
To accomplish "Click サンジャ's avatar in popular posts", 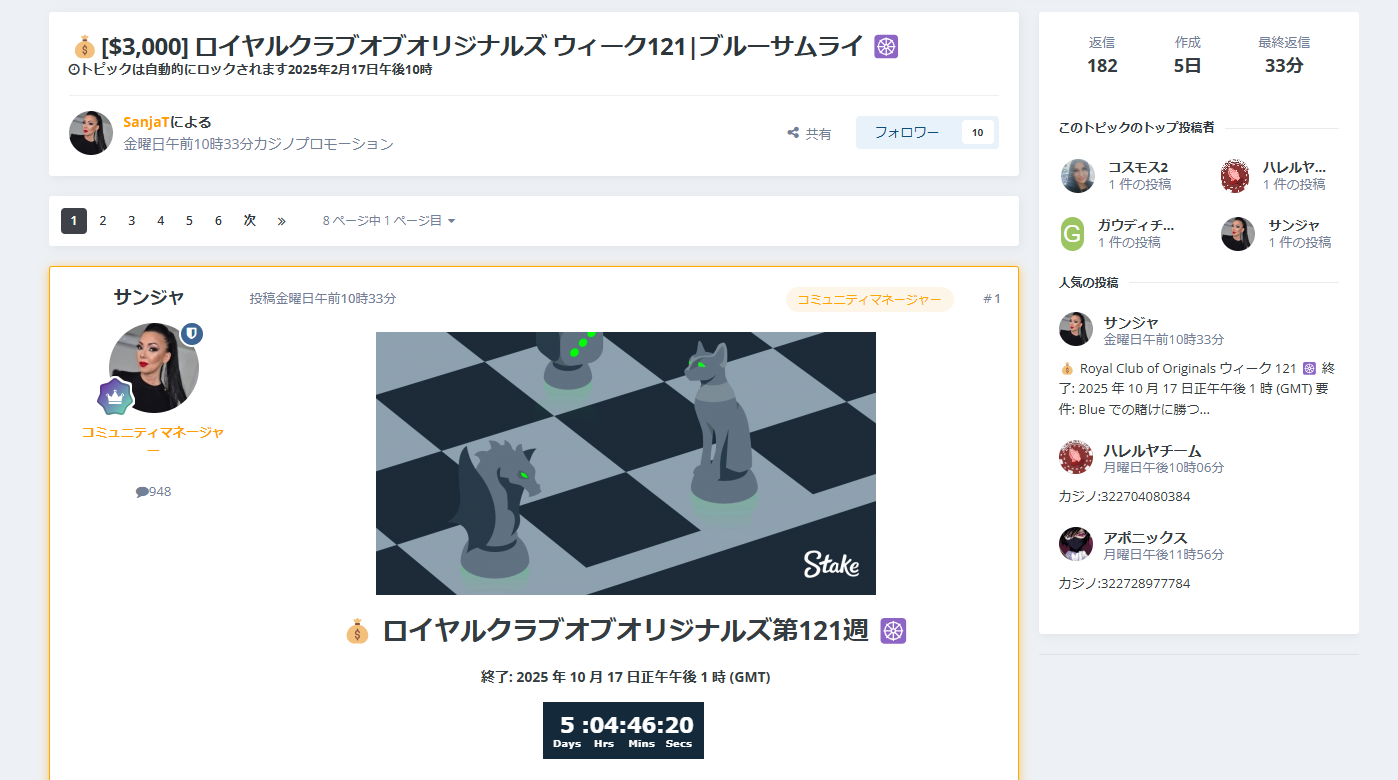I will point(1076,329).
